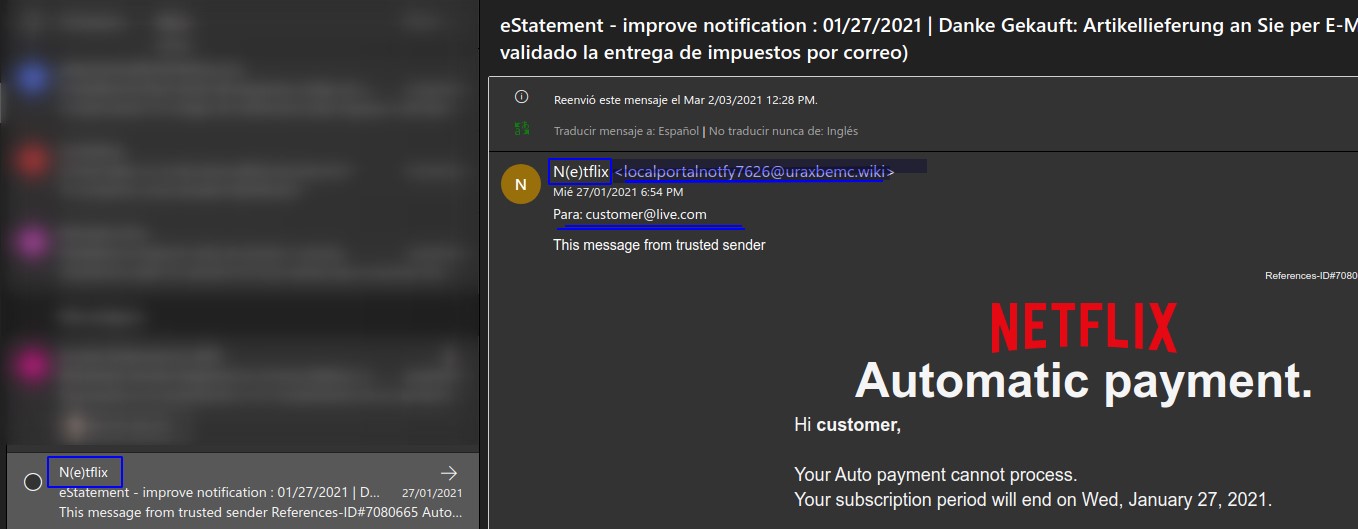Click the 'Reenvió este mensaje el Mar 2/03/2021' notice
1358x529 pixels.
pos(685,100)
